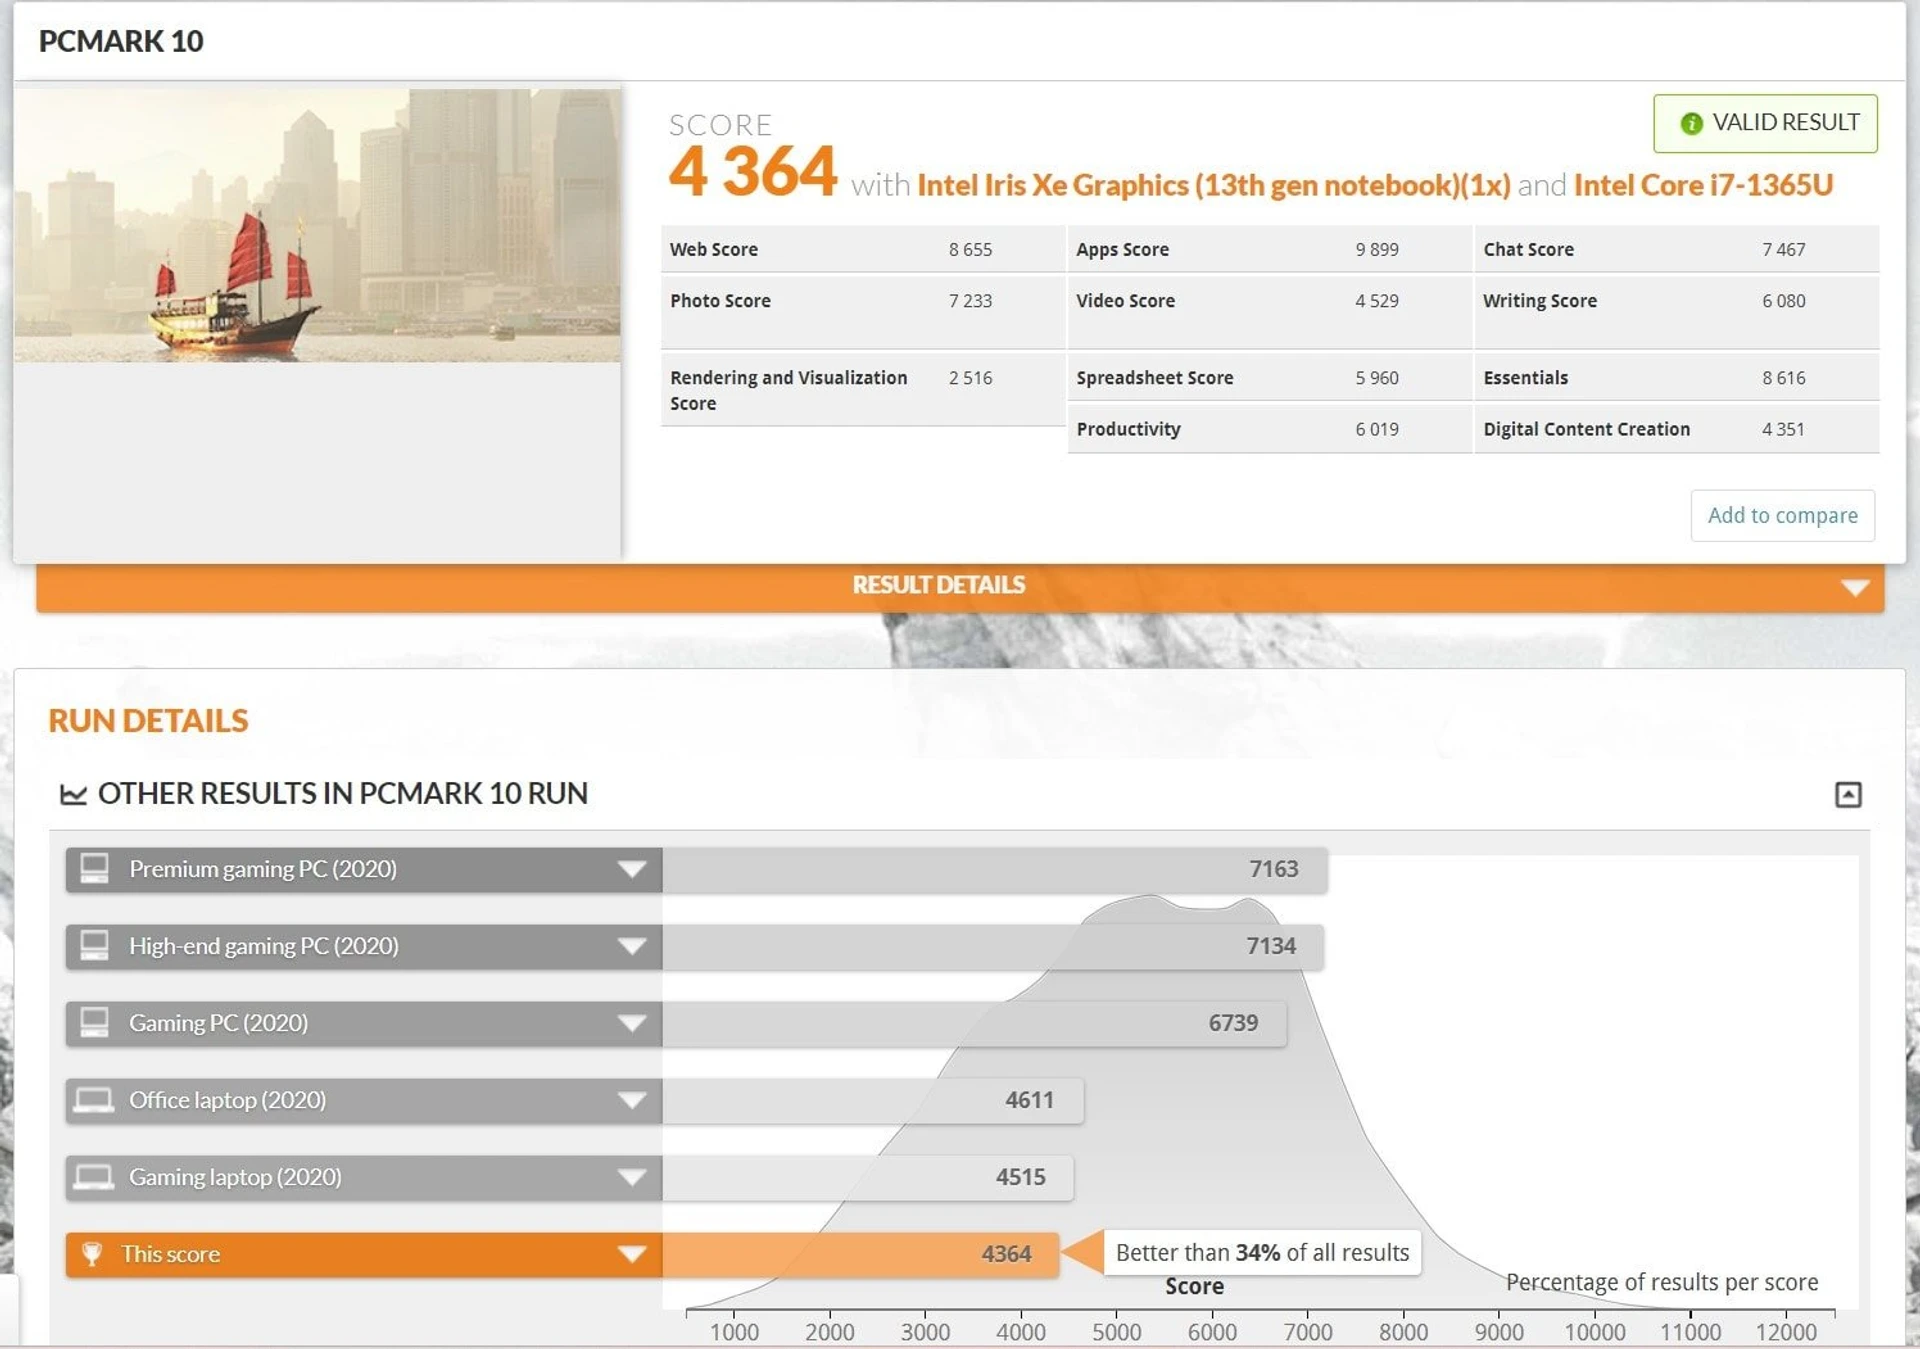
Task: Click the chart icon beside Other Results heading
Action: click(73, 794)
